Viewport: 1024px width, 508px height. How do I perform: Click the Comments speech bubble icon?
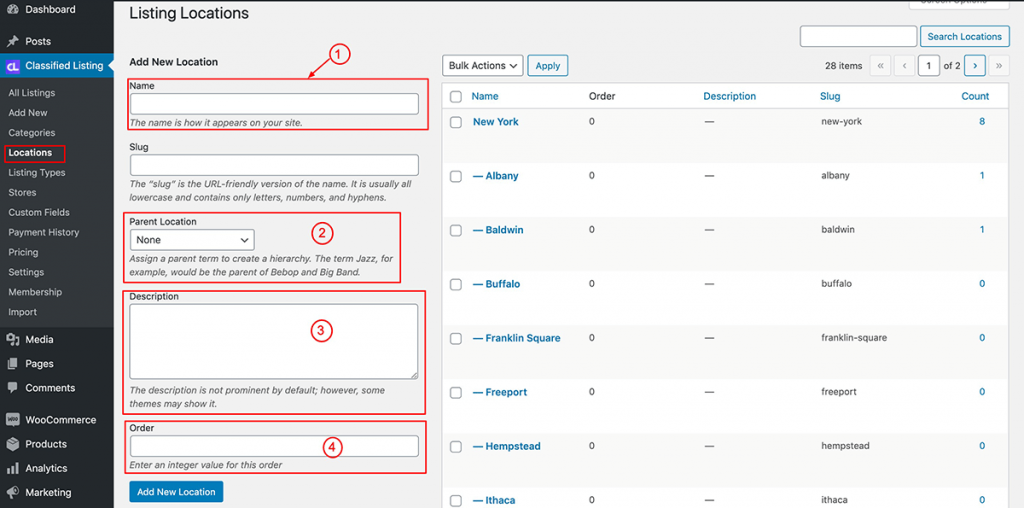point(12,388)
